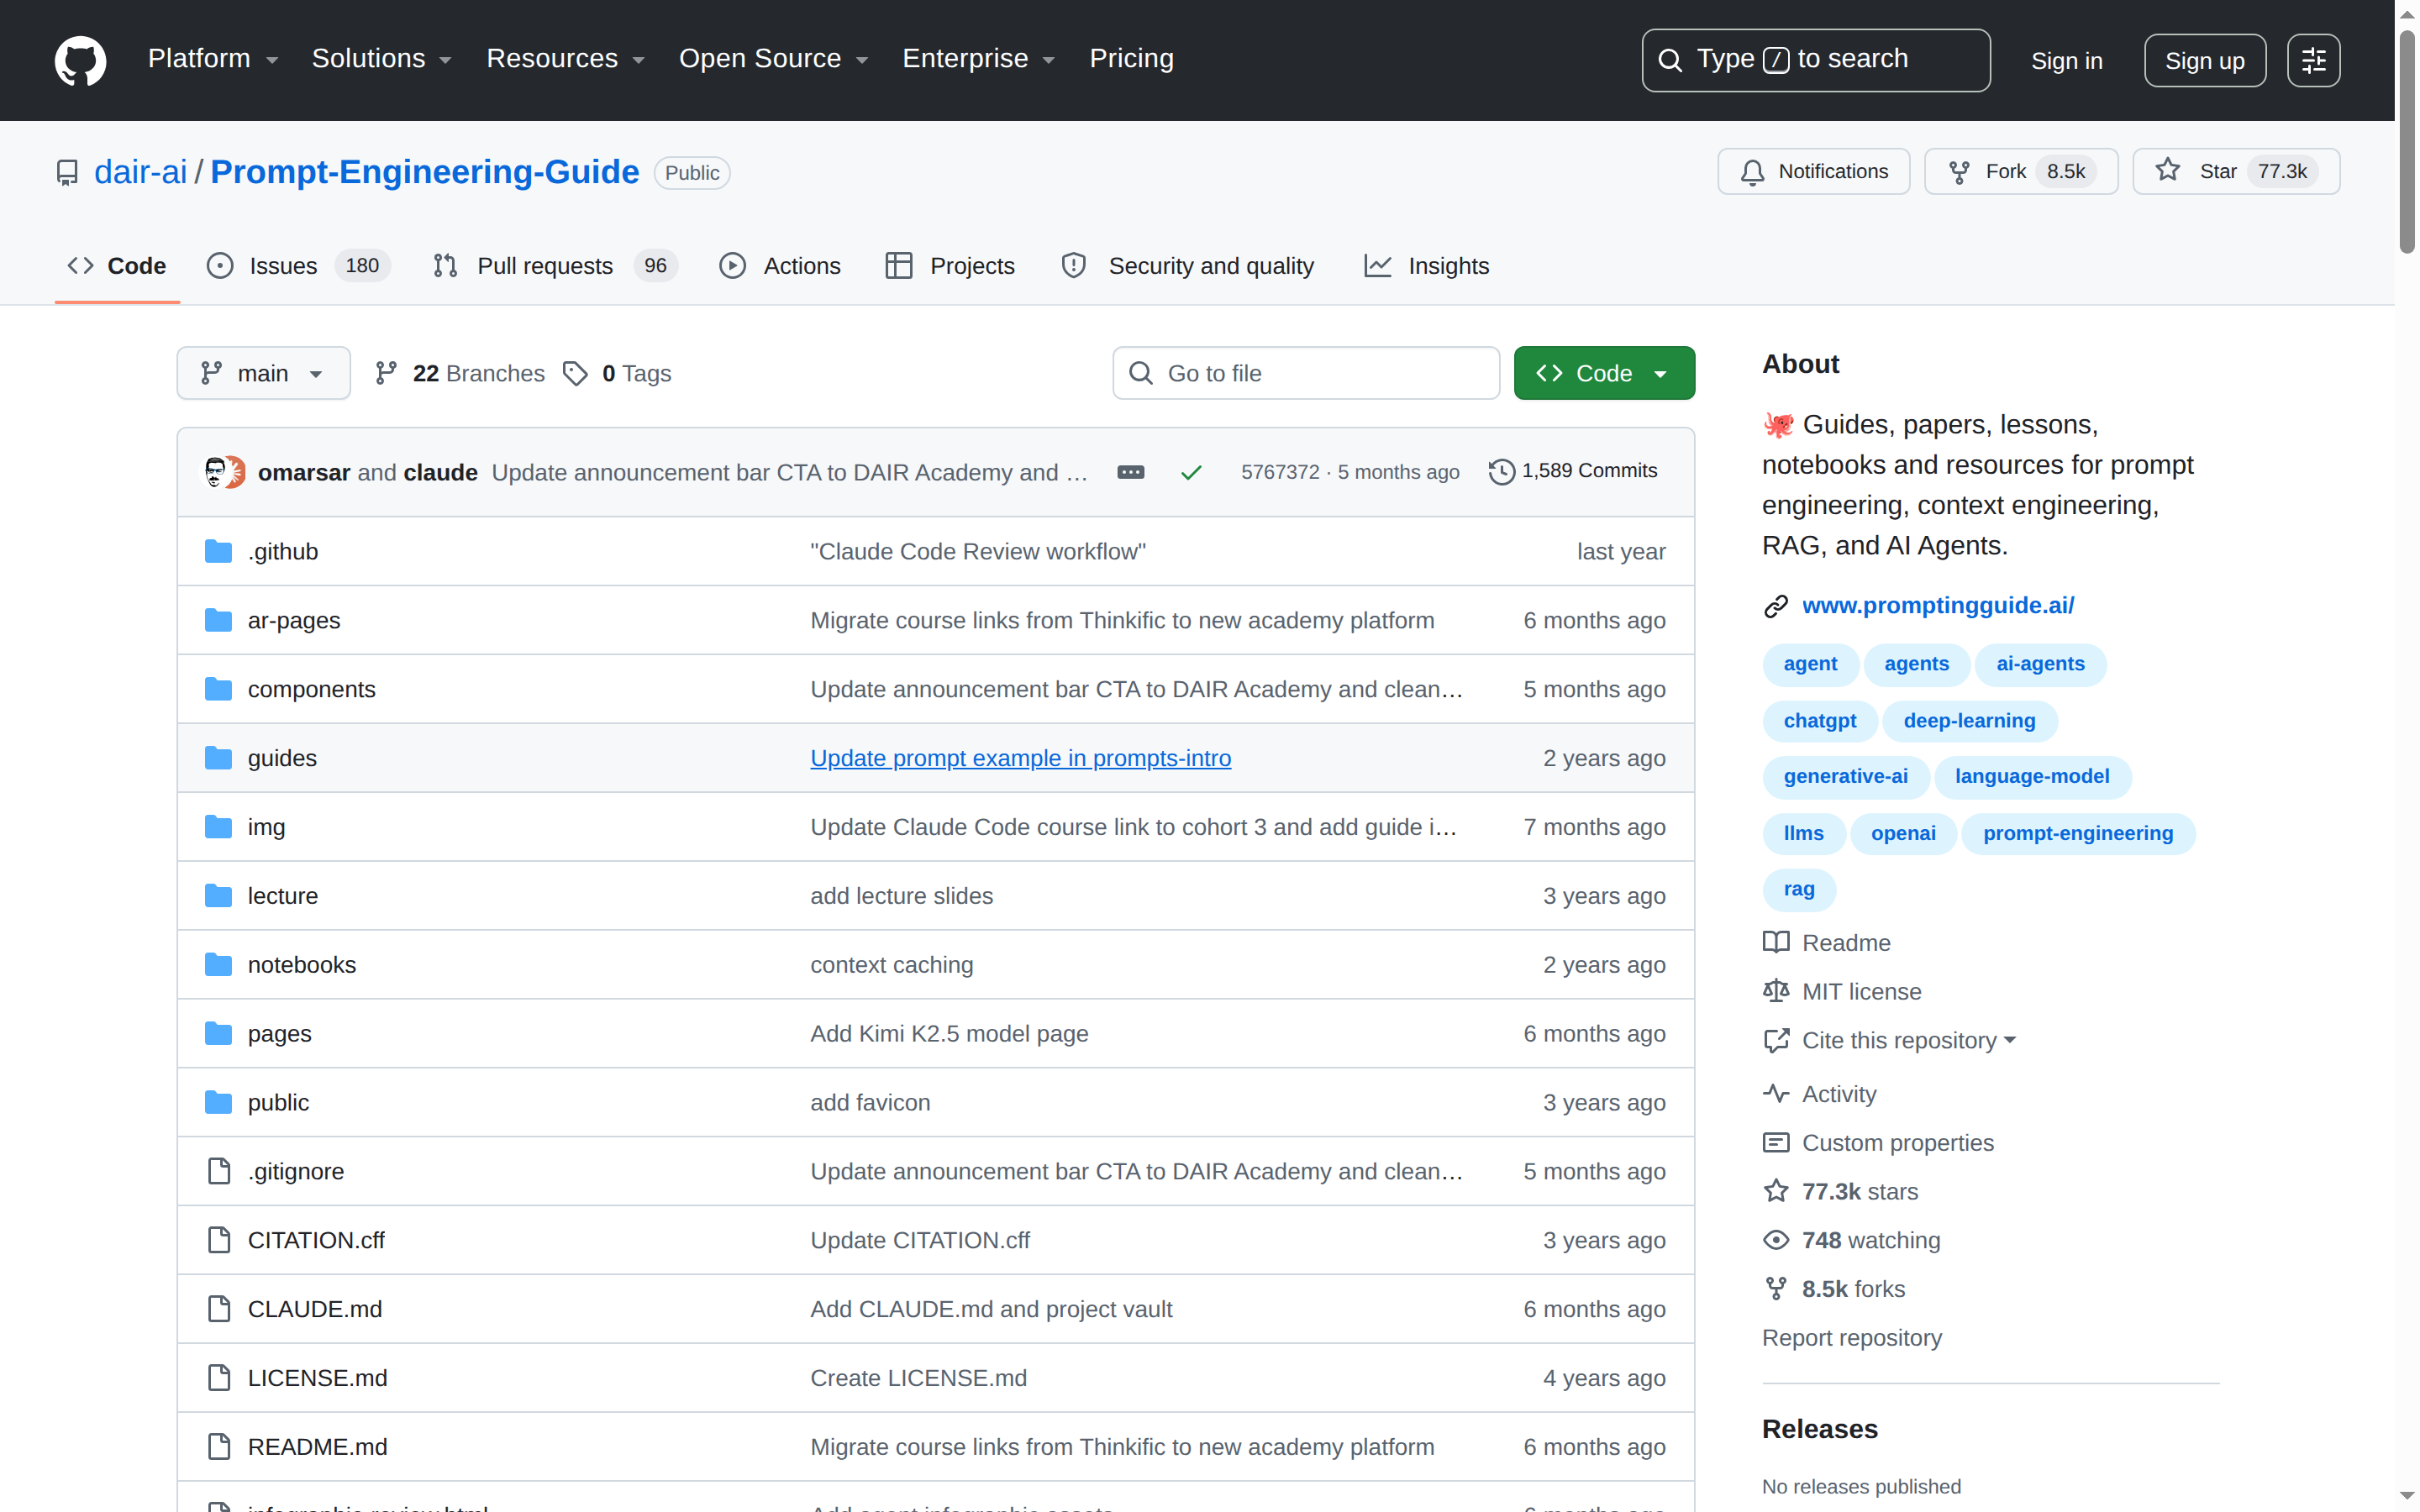Expand the main branch selector
The width and height of the screenshot is (2420, 1512).
point(263,373)
